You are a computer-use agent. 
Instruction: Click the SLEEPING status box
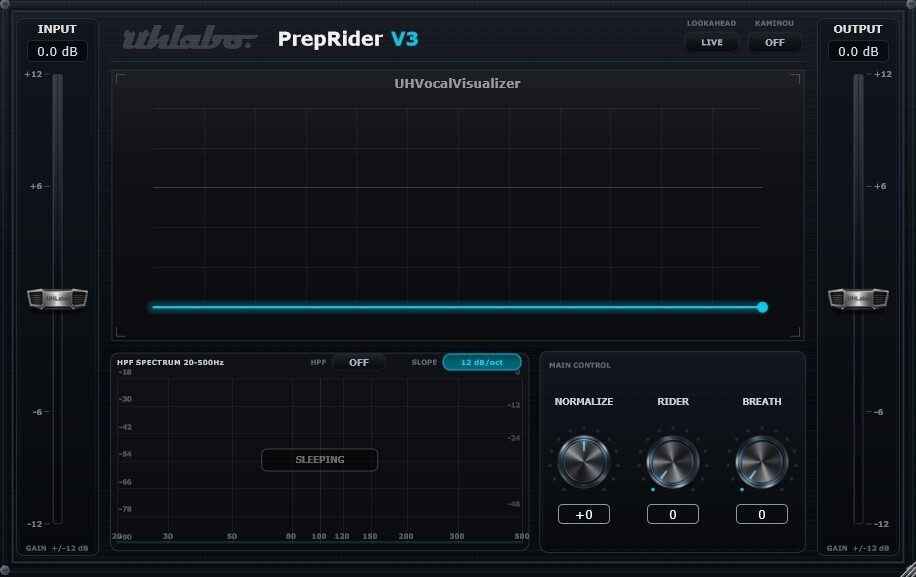click(320, 460)
